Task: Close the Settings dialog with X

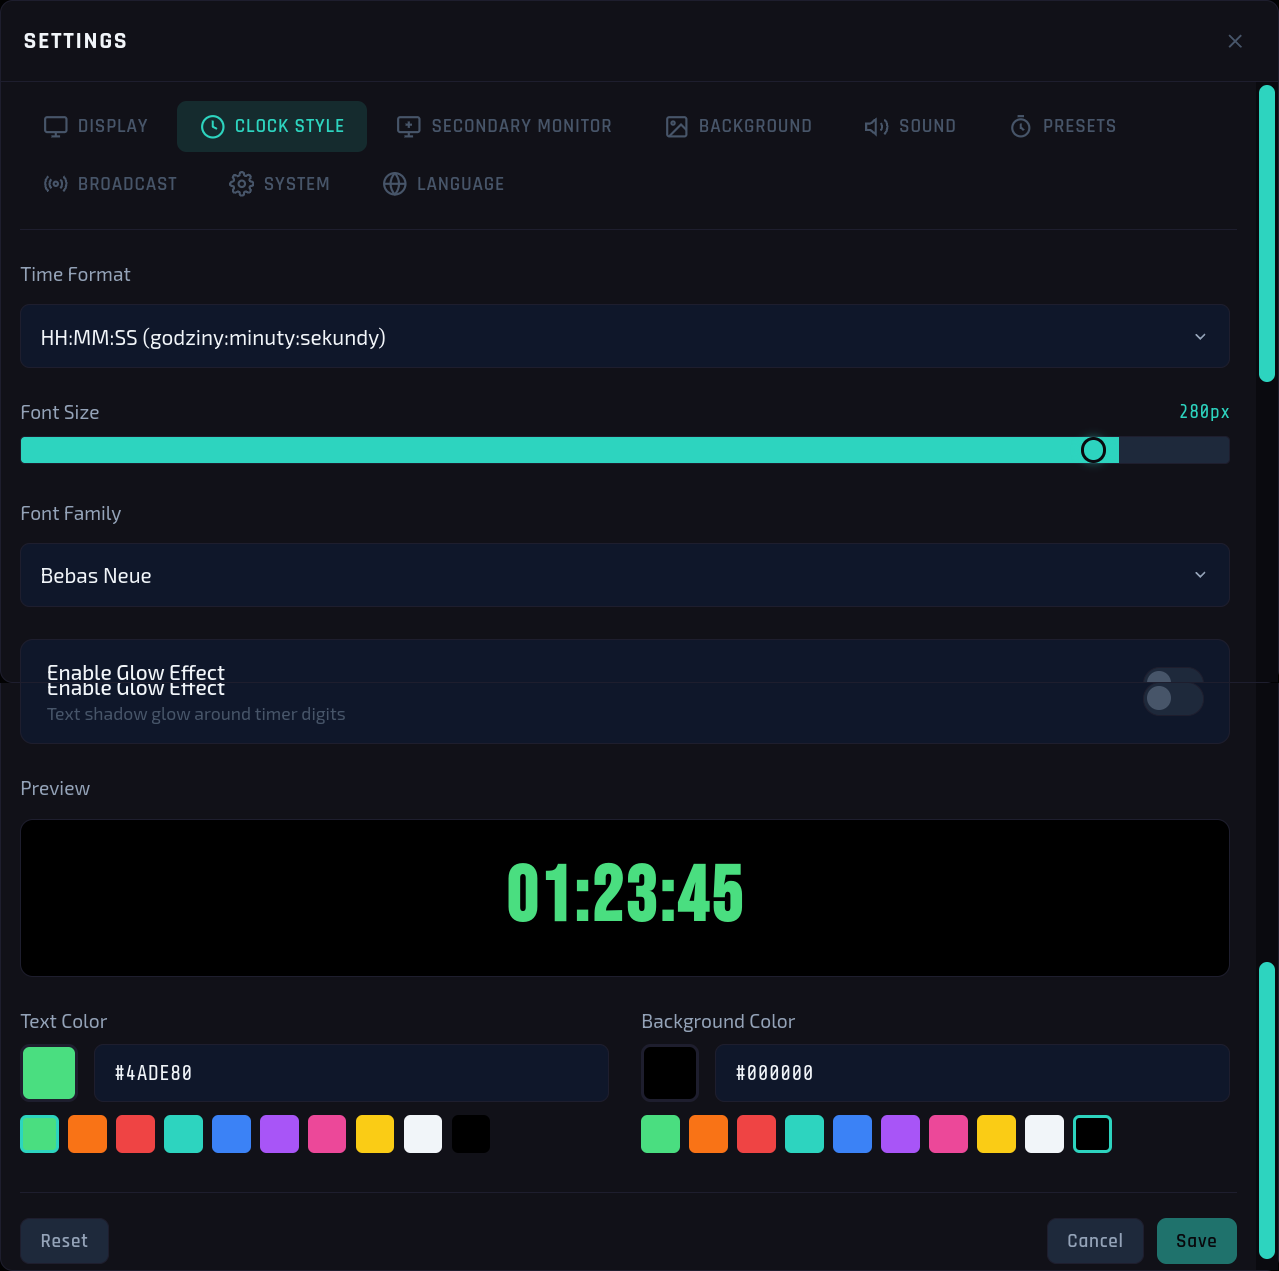Action: tap(1235, 41)
